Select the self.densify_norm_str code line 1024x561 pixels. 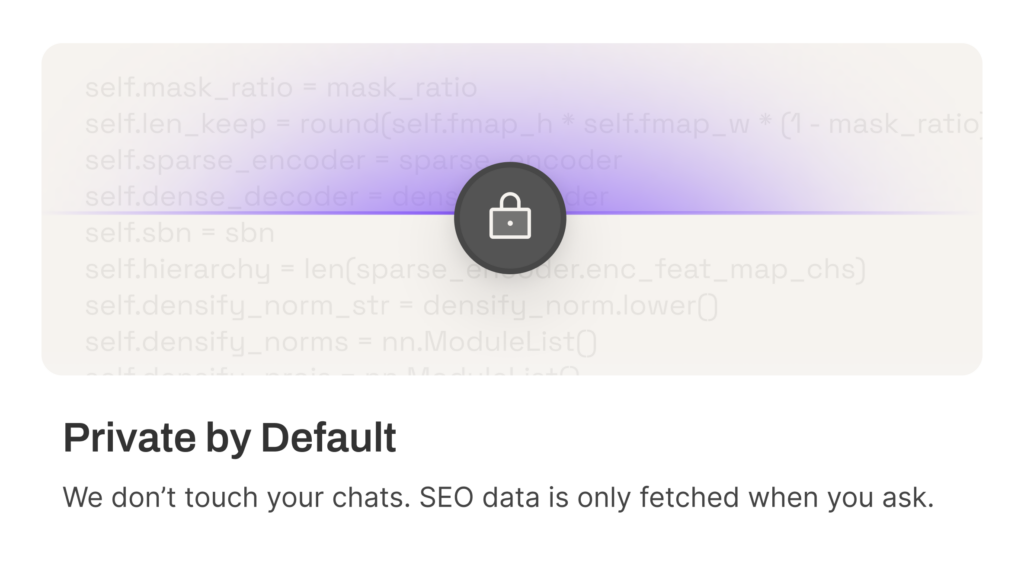point(401,306)
